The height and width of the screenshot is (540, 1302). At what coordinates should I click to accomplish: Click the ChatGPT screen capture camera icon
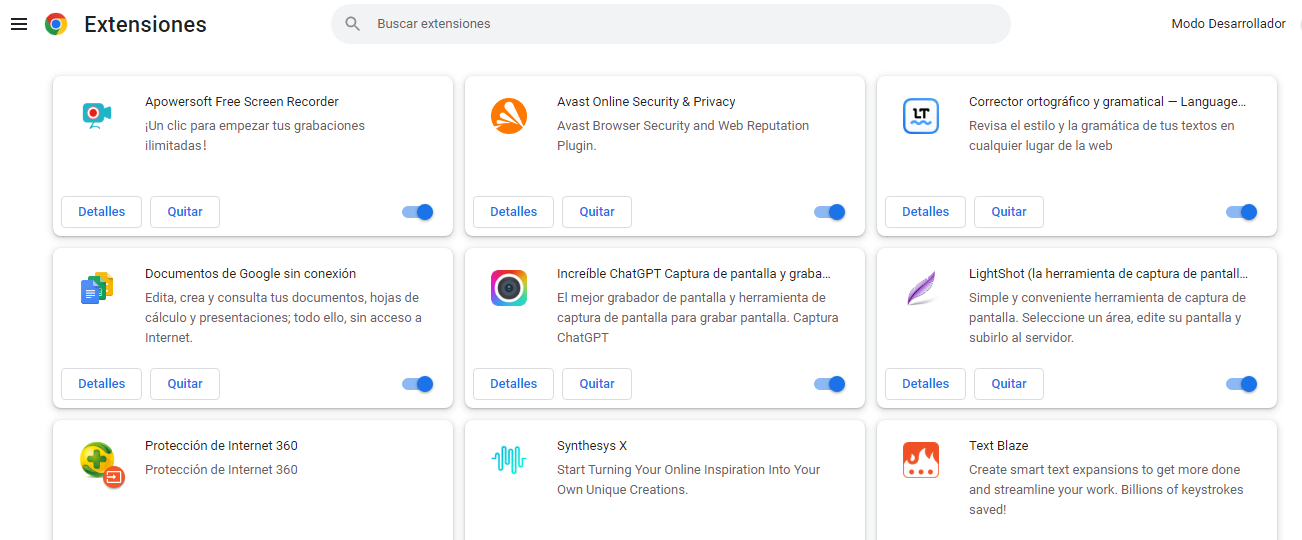pos(509,288)
